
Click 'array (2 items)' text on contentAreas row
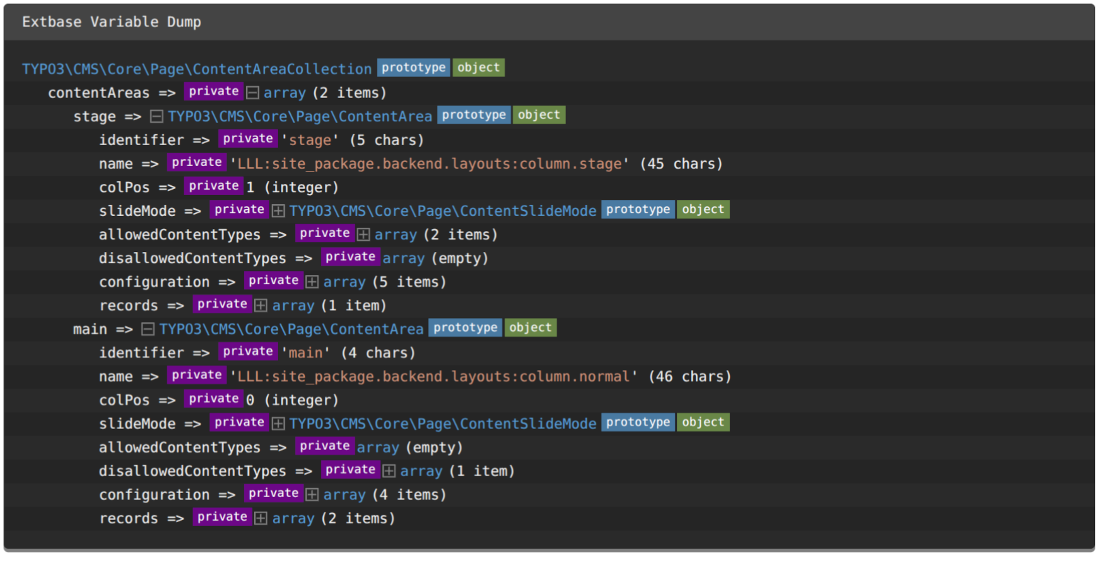(325, 93)
